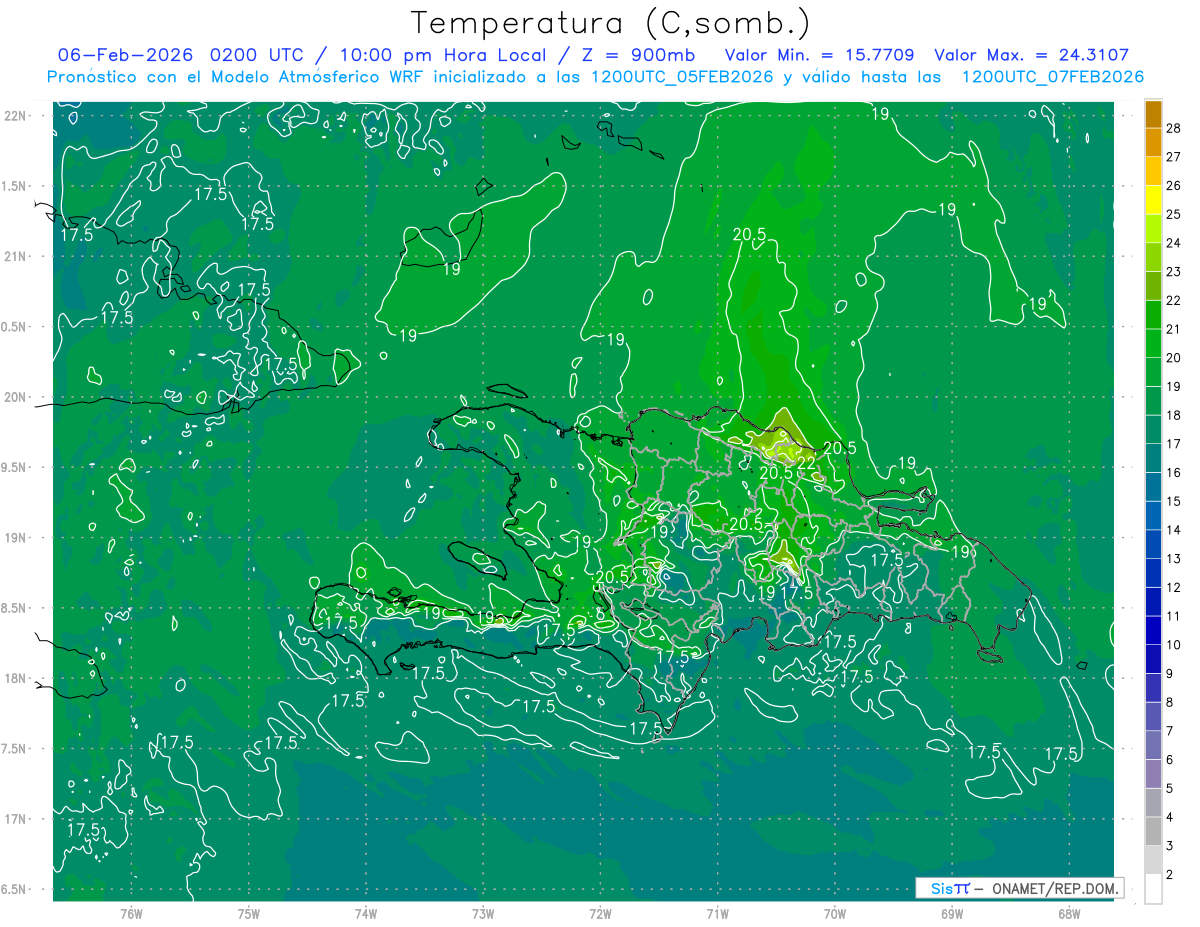Image resolution: width=1200 pixels, height=927 pixels.
Task: Click the latitude axis label "9.5N"
Action: coord(15,467)
